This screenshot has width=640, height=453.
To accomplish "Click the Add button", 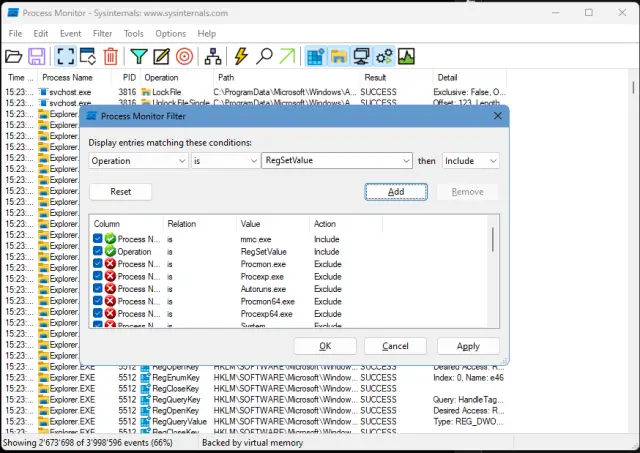I will (x=396, y=191).
